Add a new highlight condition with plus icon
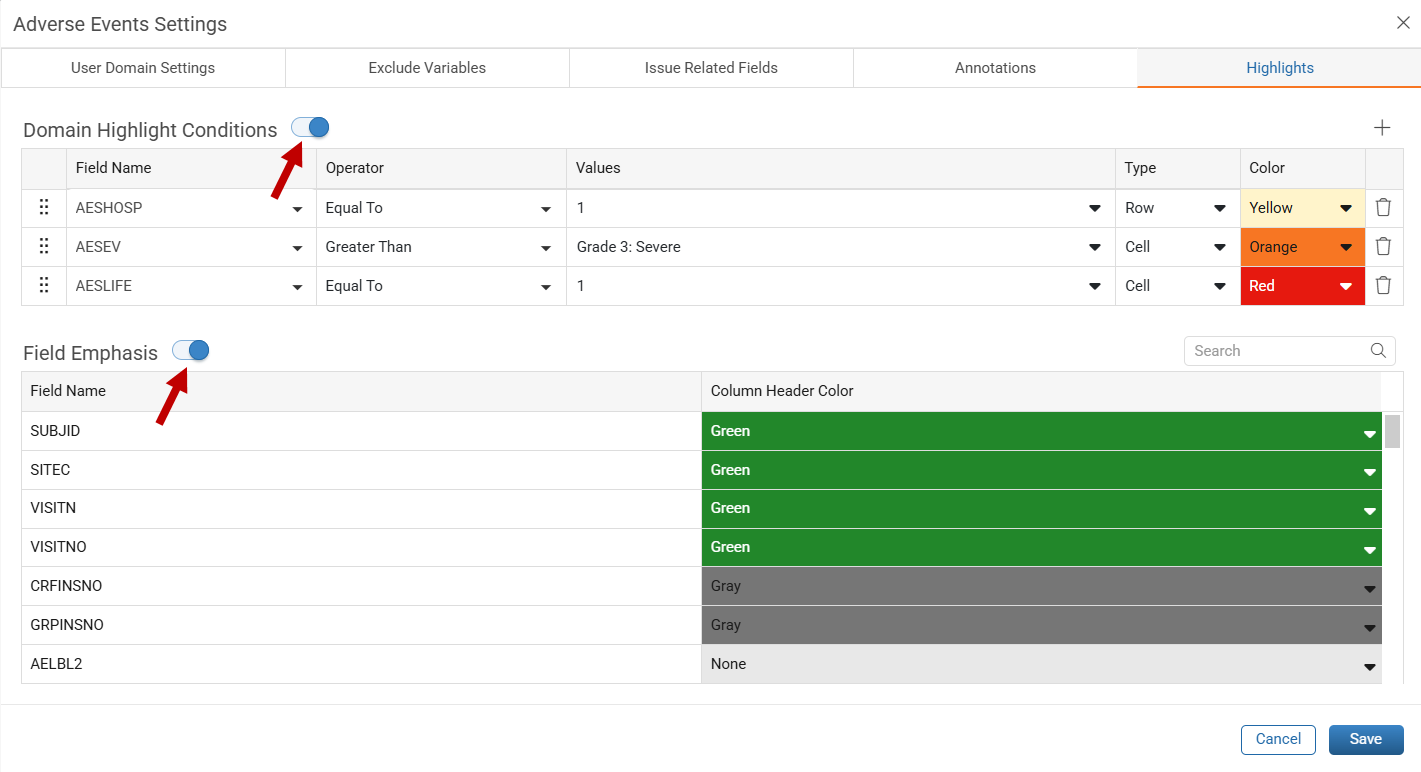The width and height of the screenshot is (1421, 772). click(1382, 128)
